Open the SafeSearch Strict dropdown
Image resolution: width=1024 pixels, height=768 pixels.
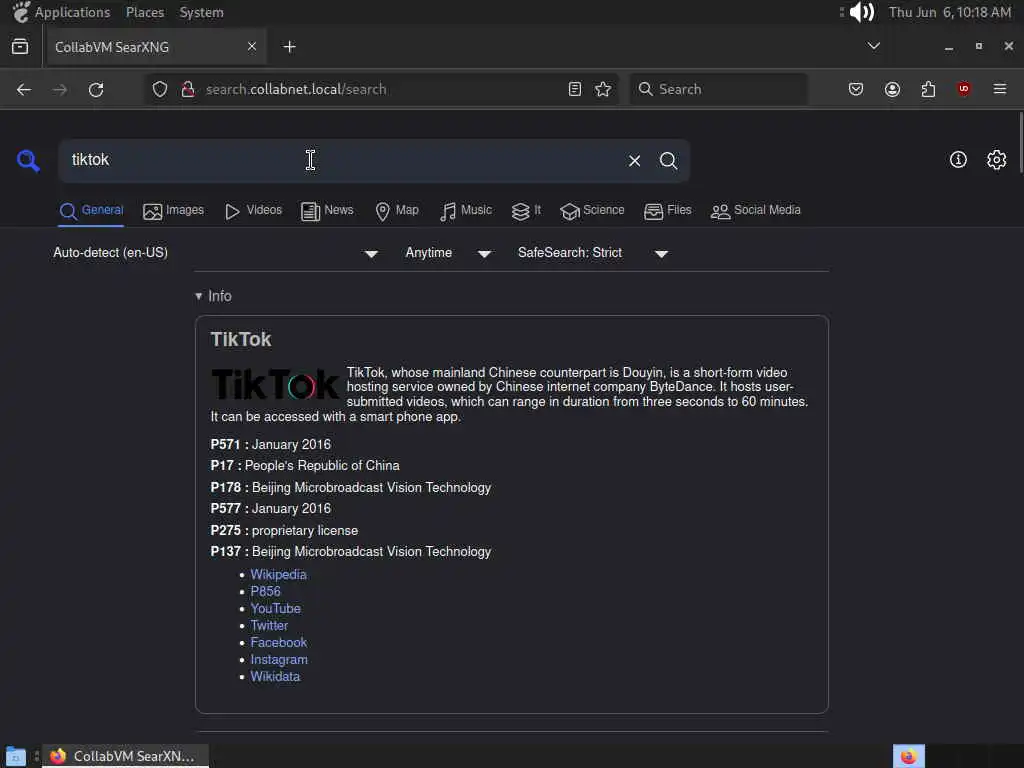pyautogui.click(x=592, y=253)
